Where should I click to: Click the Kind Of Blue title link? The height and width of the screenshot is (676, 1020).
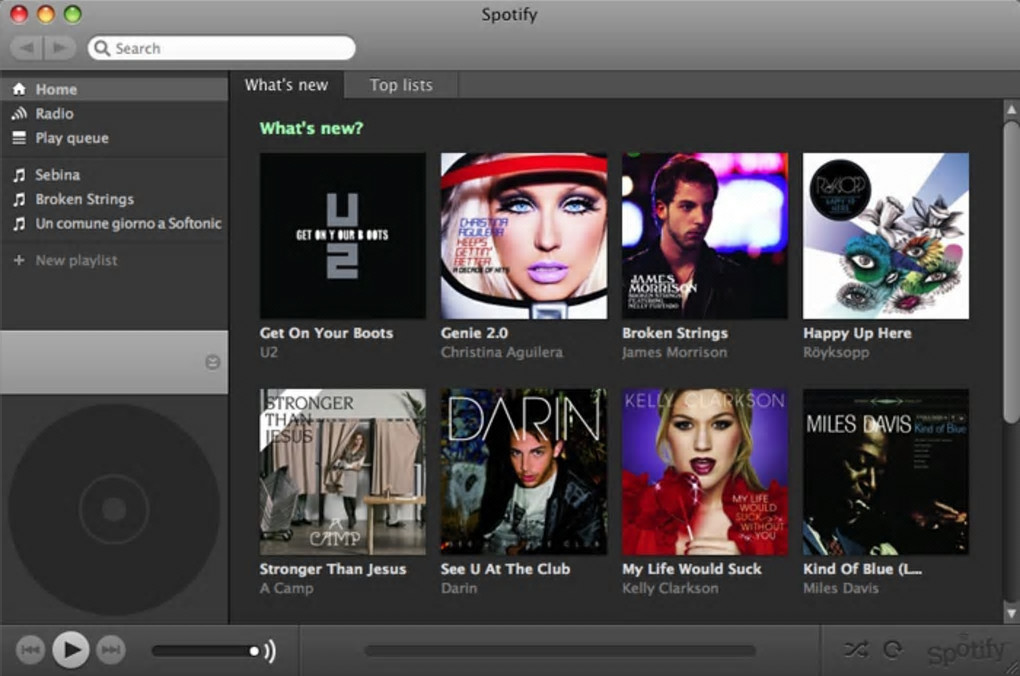(x=863, y=569)
